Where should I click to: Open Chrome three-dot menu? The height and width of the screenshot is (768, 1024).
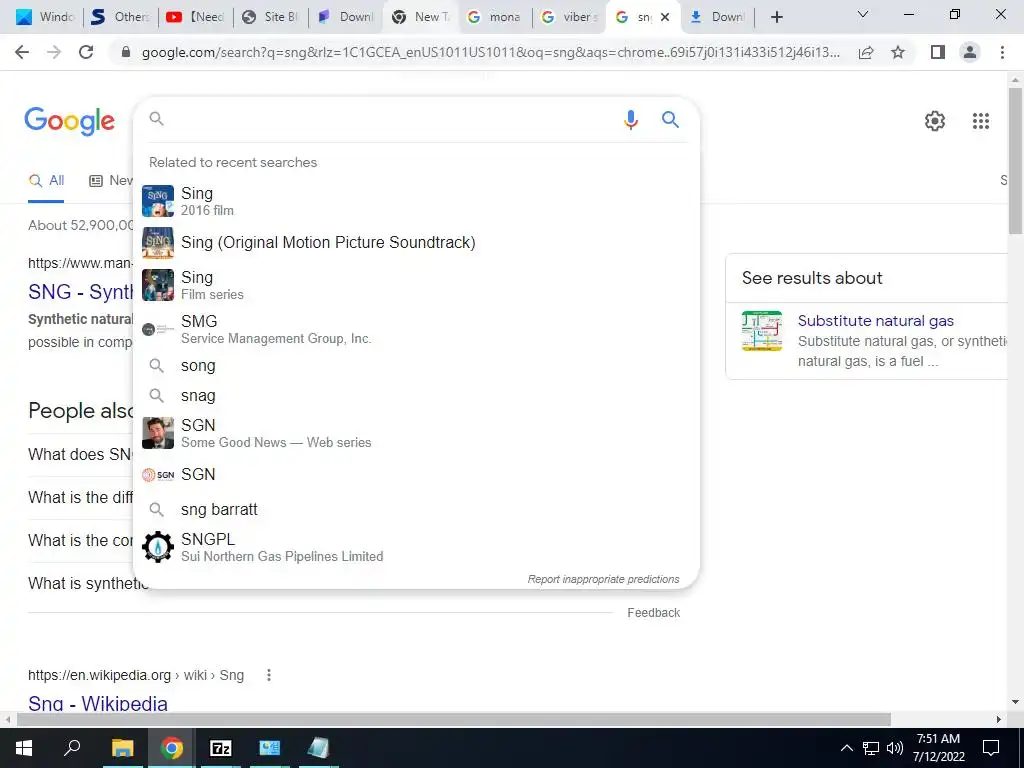(1002, 52)
